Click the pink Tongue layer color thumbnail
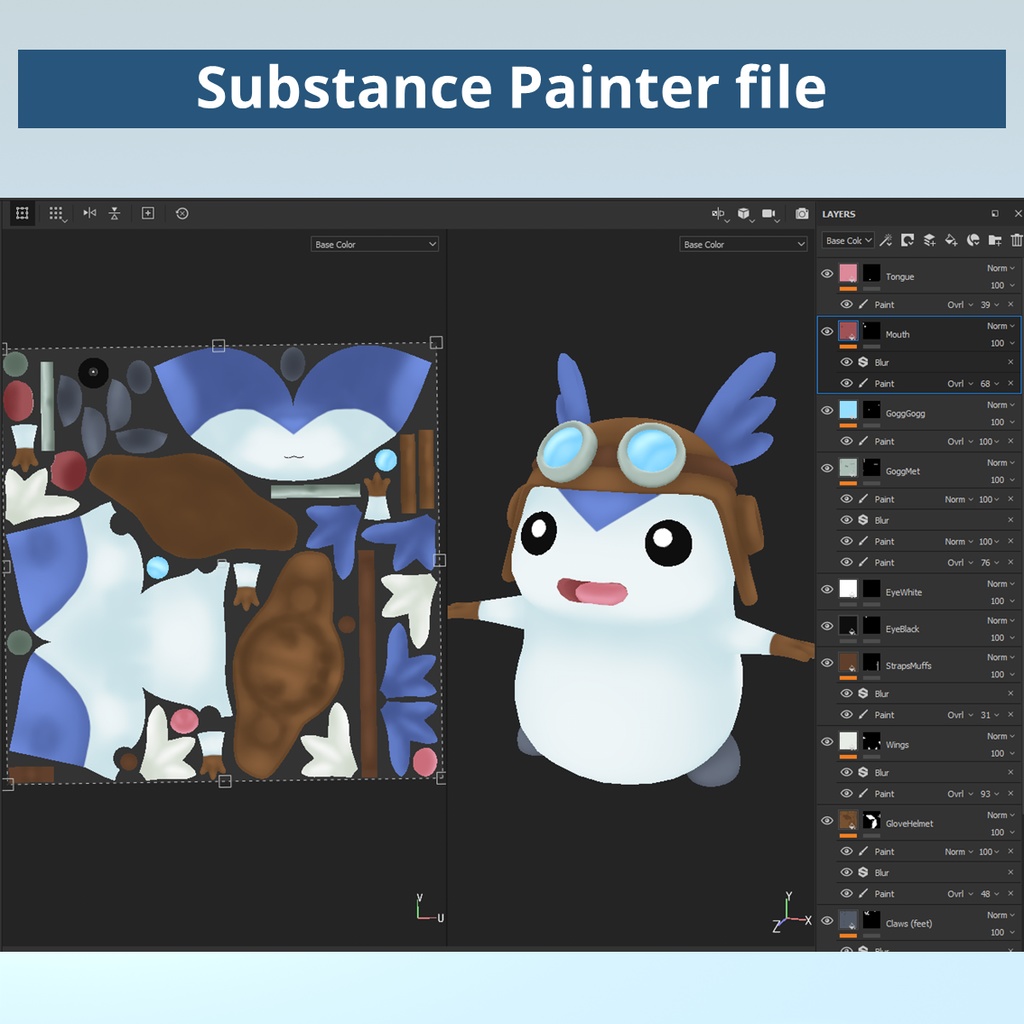Viewport: 1024px width, 1024px height. 848,273
